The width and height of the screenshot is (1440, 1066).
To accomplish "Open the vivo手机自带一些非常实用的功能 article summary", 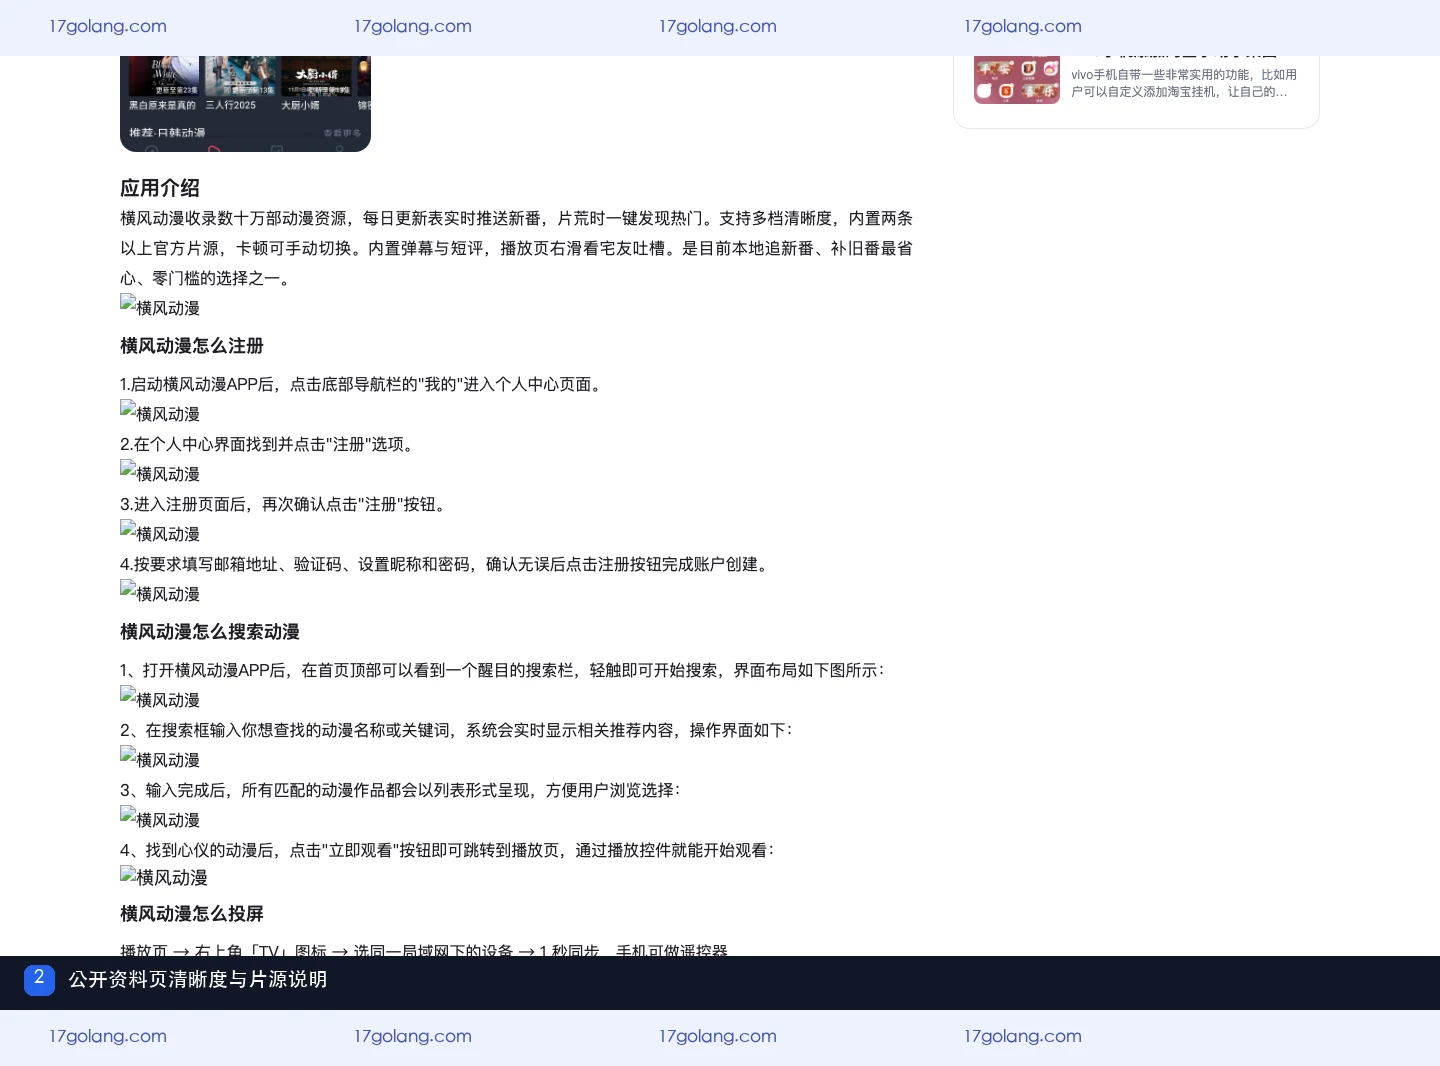I will [x=1184, y=83].
